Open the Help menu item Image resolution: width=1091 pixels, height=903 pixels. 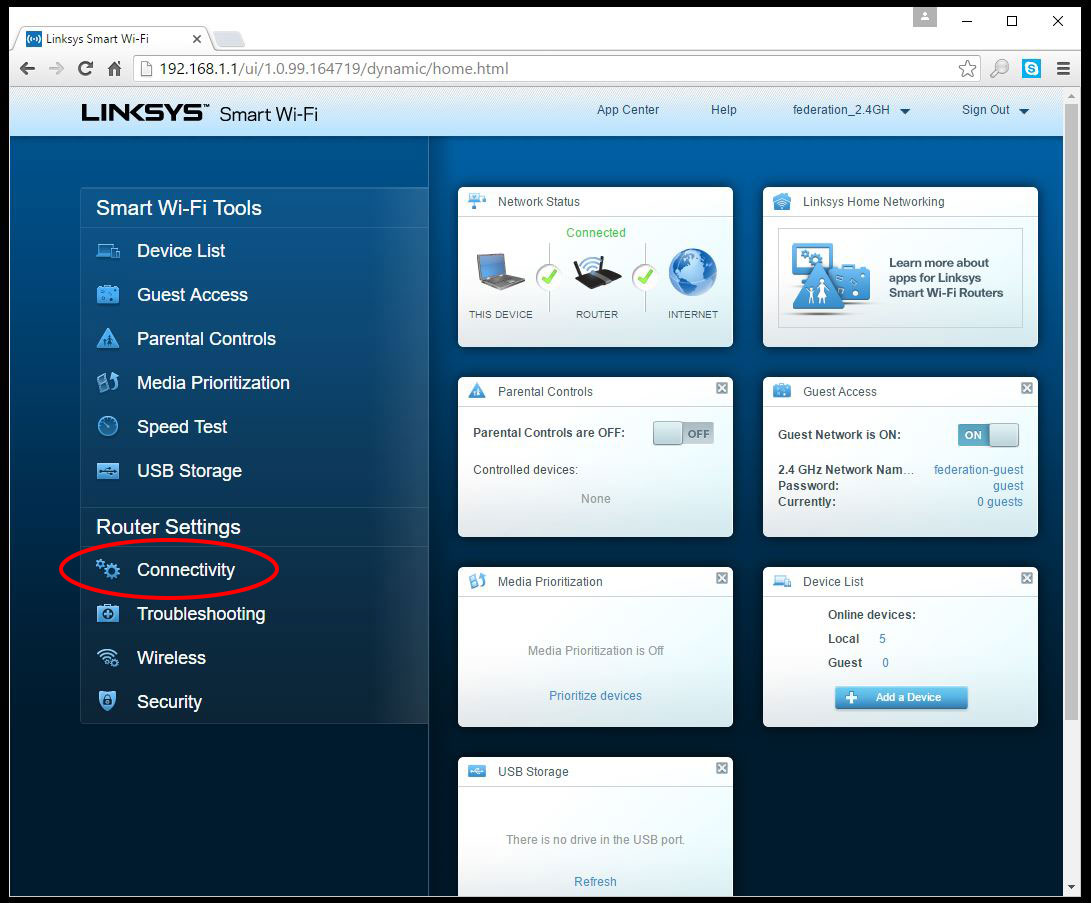[x=724, y=110]
